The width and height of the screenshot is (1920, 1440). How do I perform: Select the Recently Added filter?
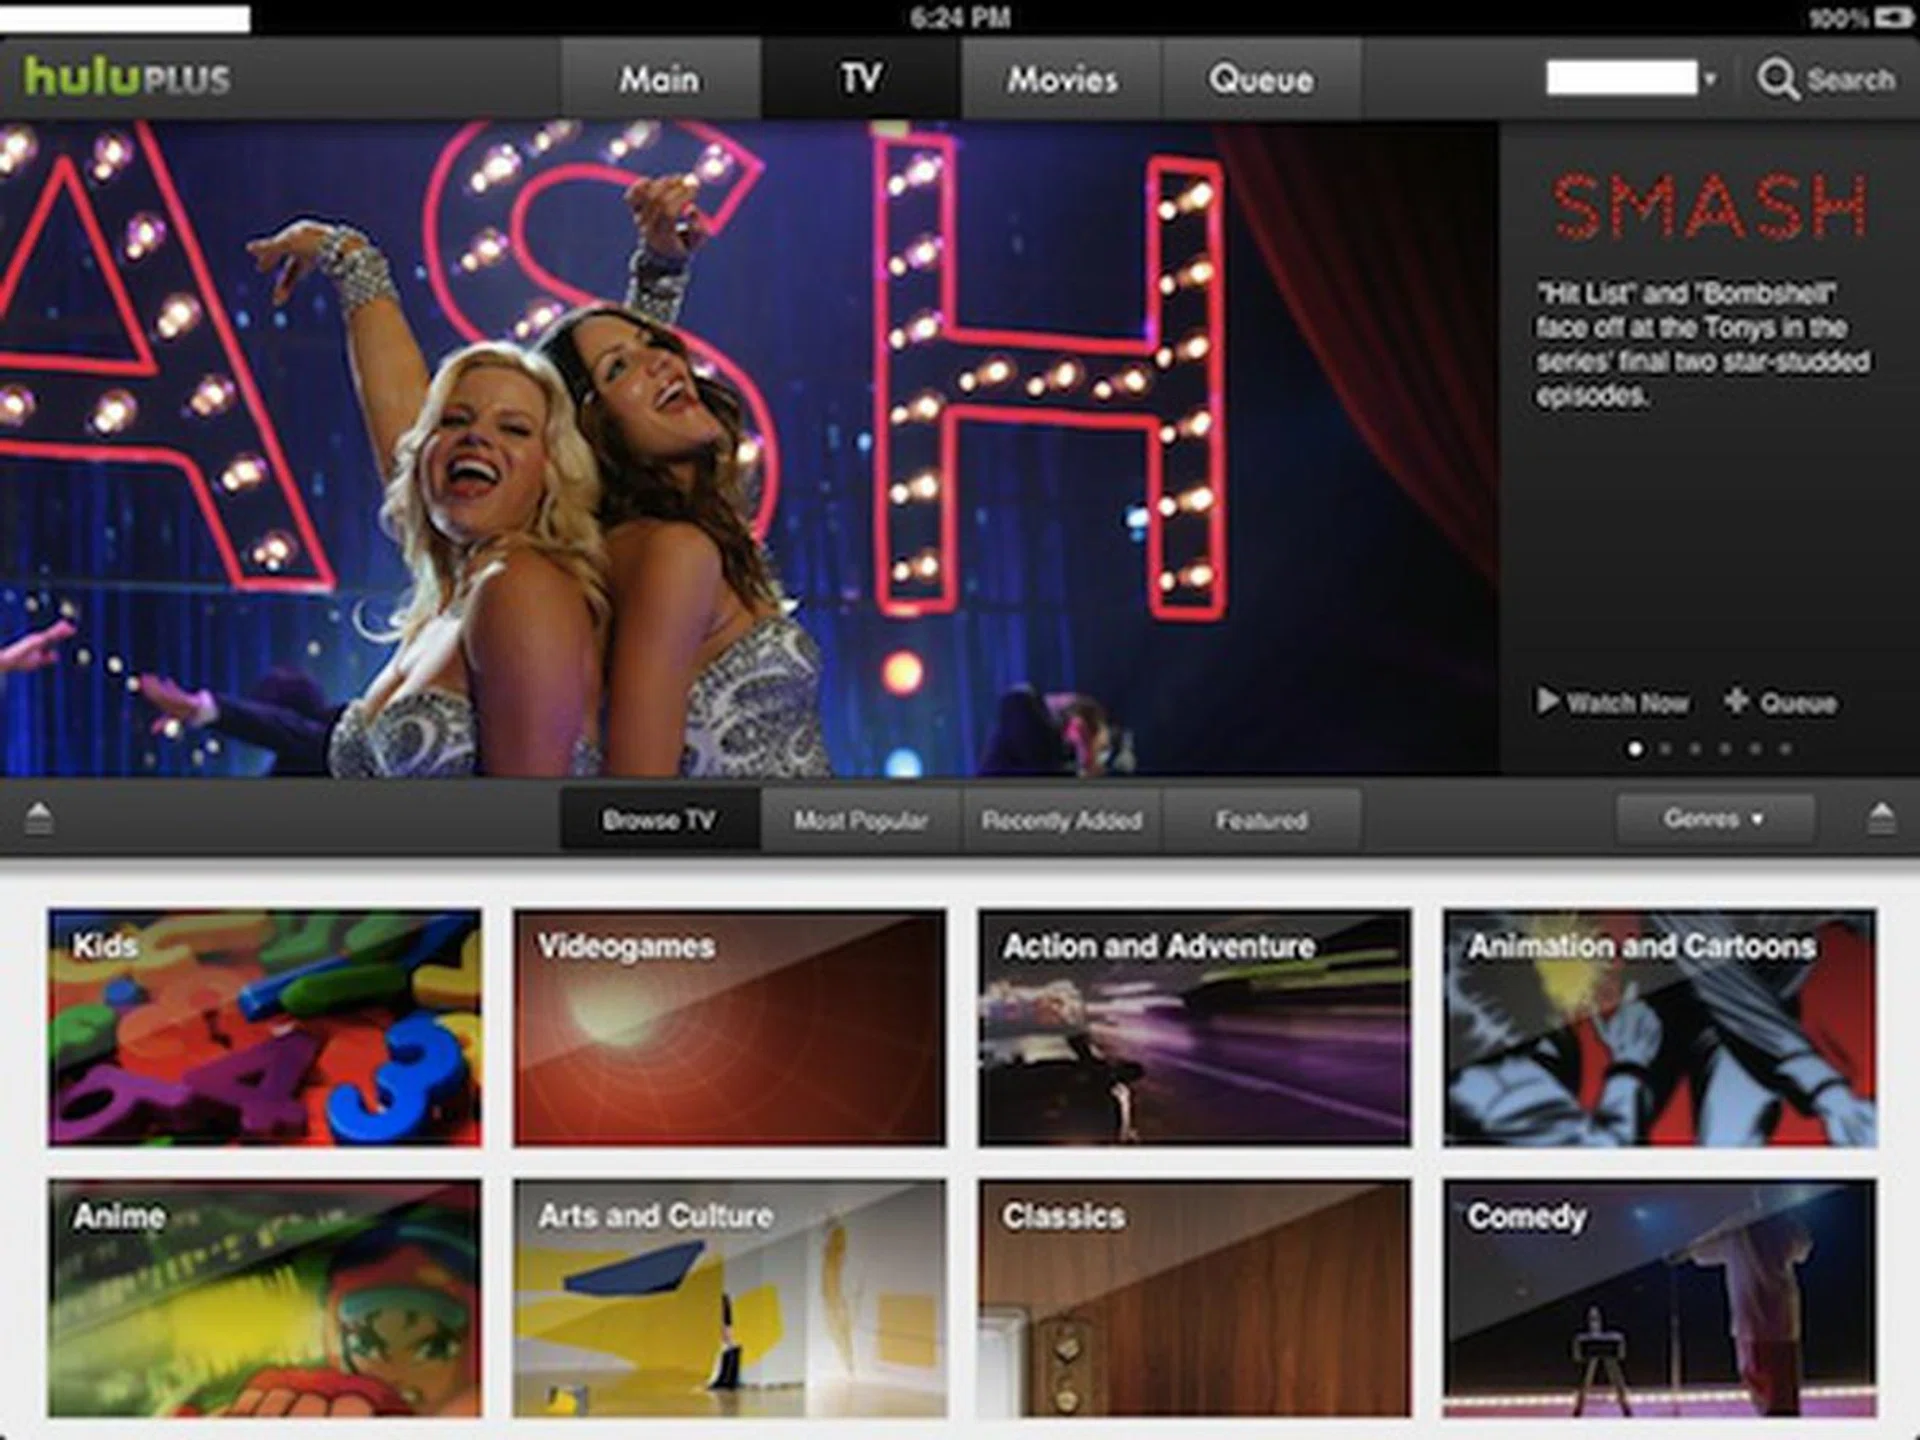pos(1061,820)
